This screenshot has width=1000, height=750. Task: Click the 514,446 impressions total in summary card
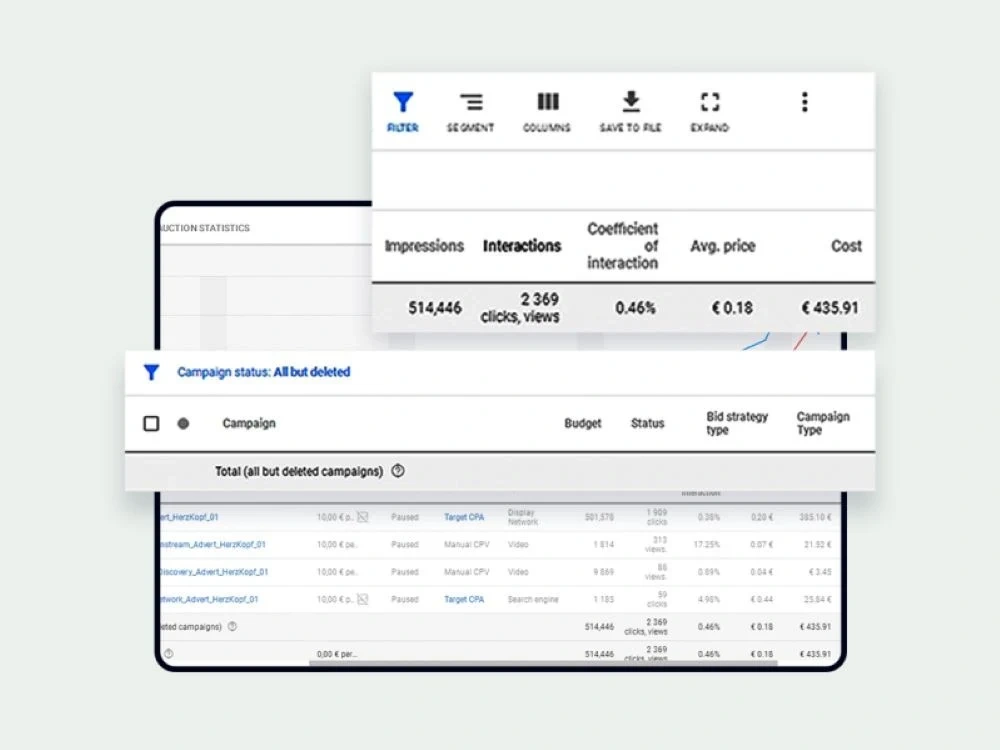435,308
